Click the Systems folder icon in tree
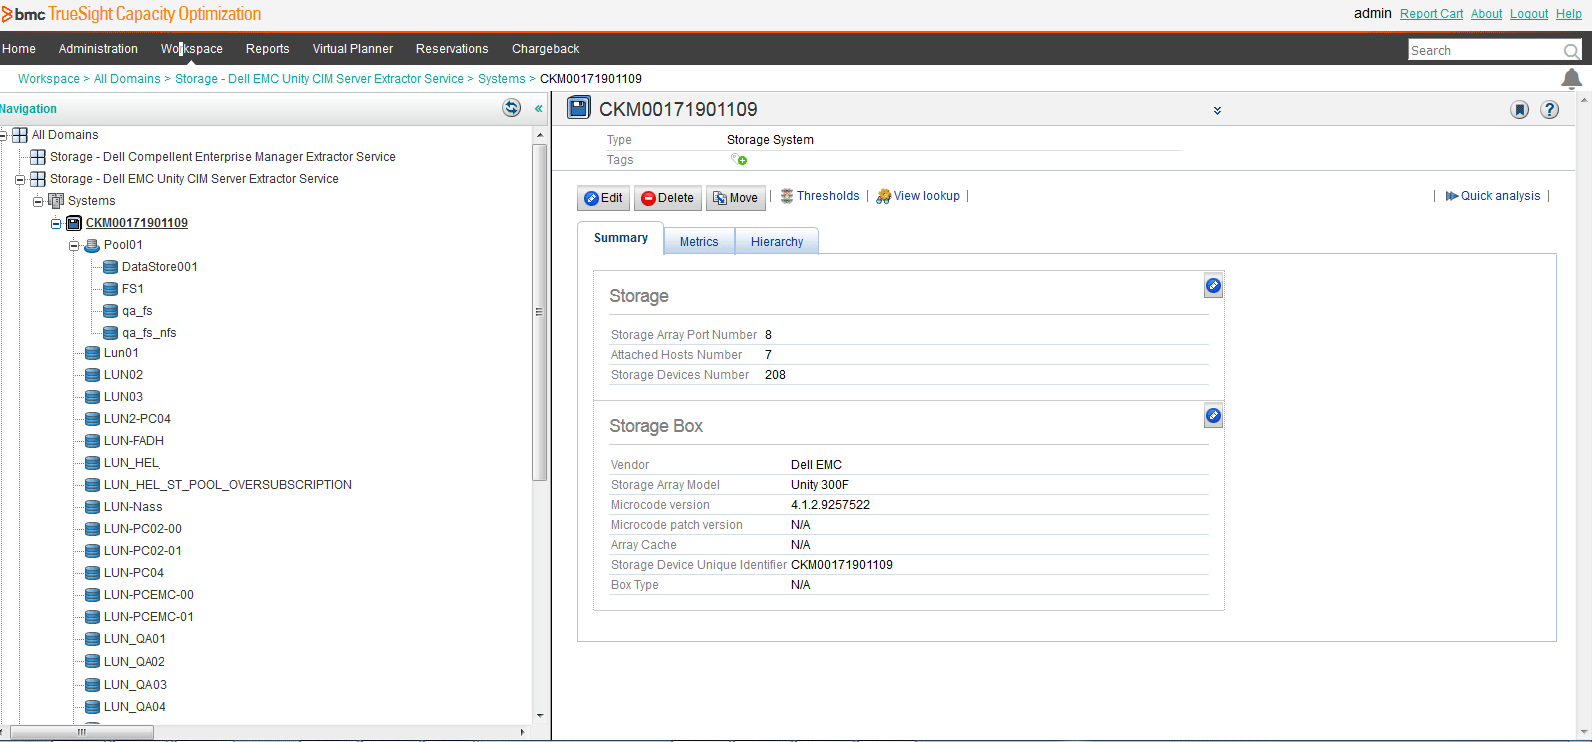 (56, 201)
